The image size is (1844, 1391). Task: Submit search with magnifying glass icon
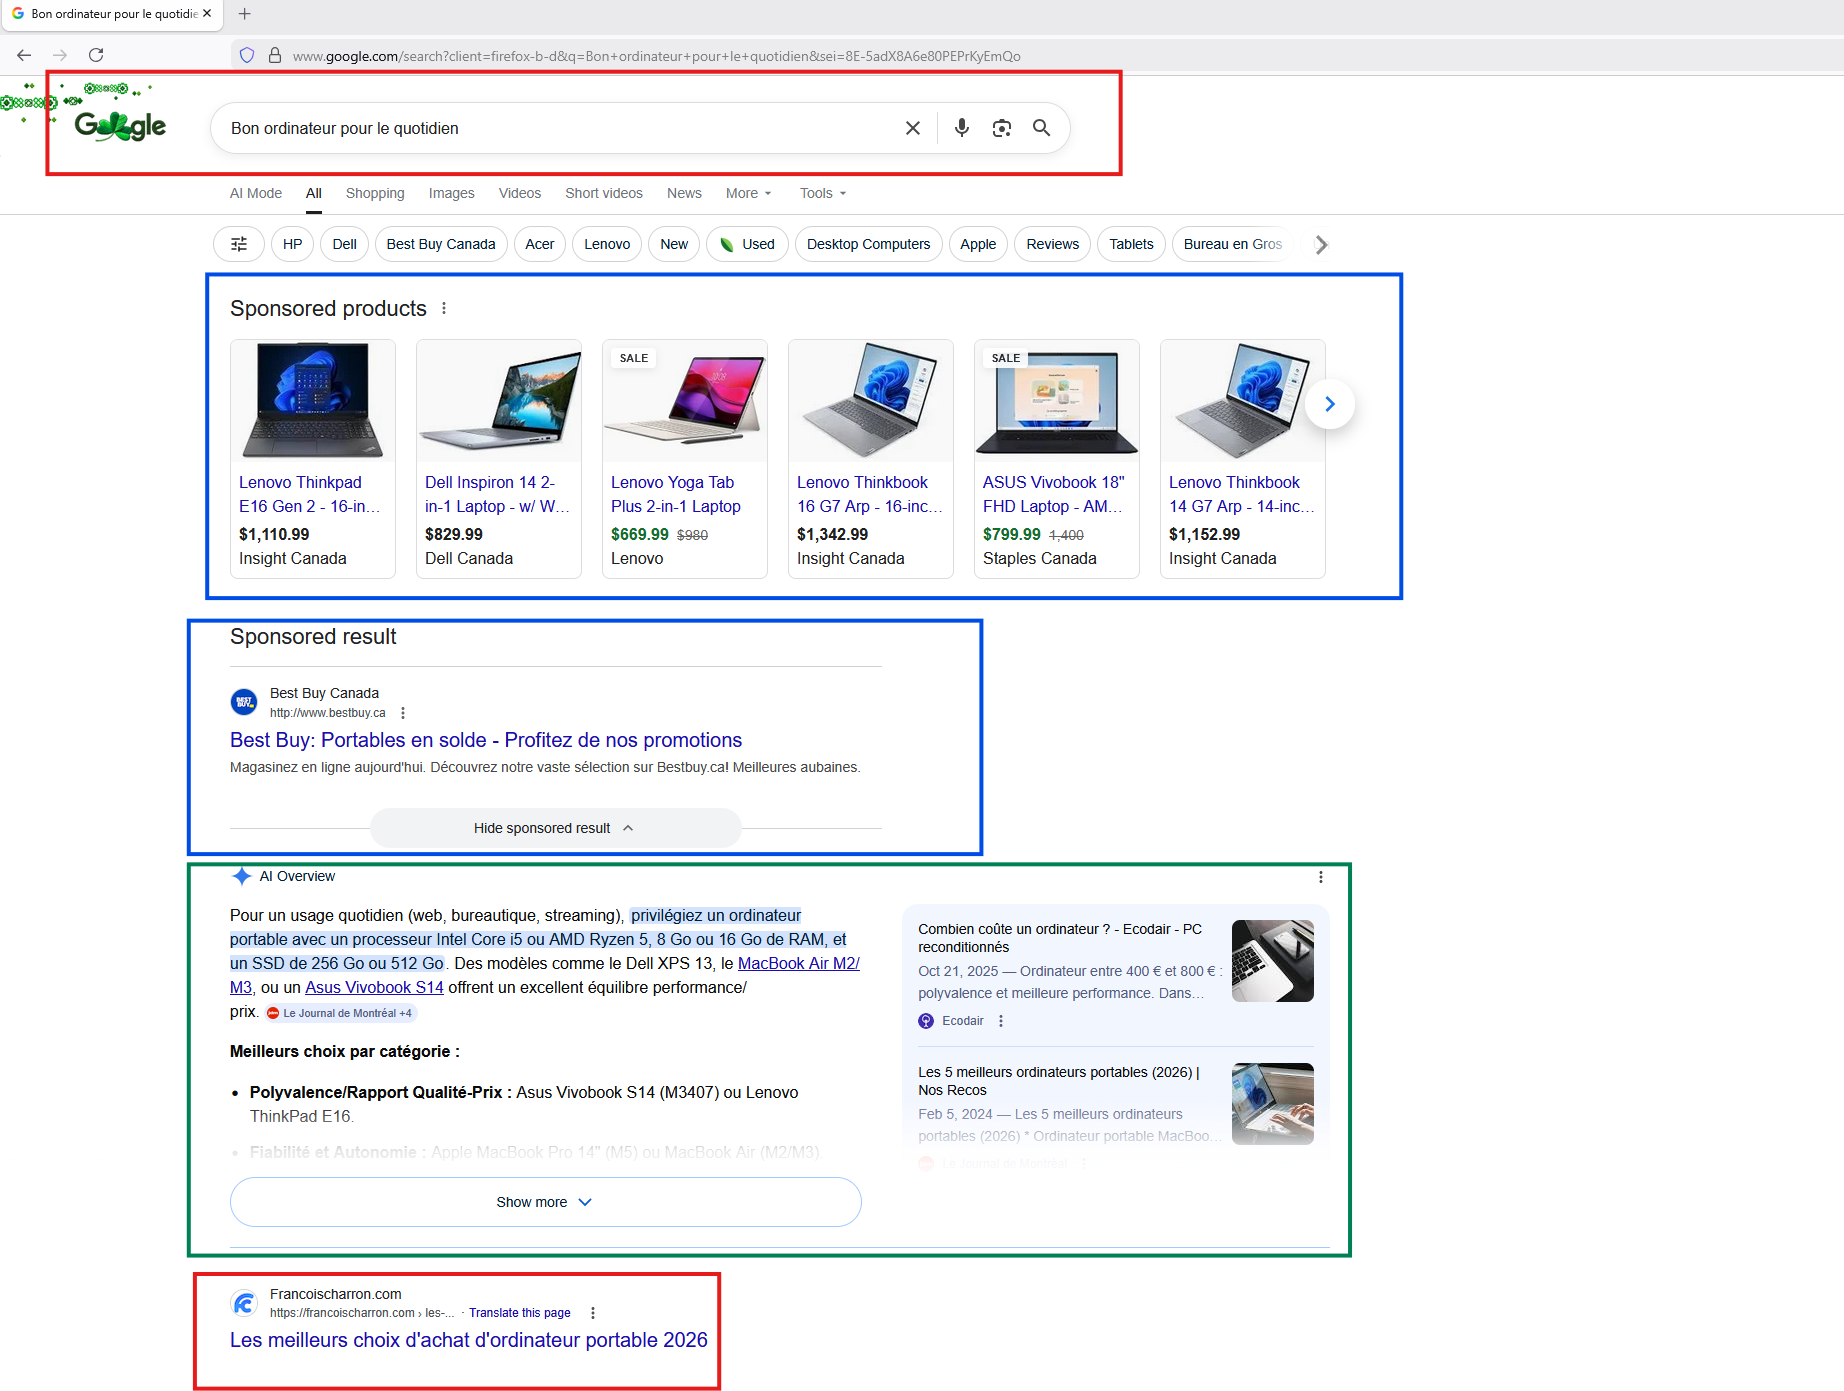[1041, 128]
